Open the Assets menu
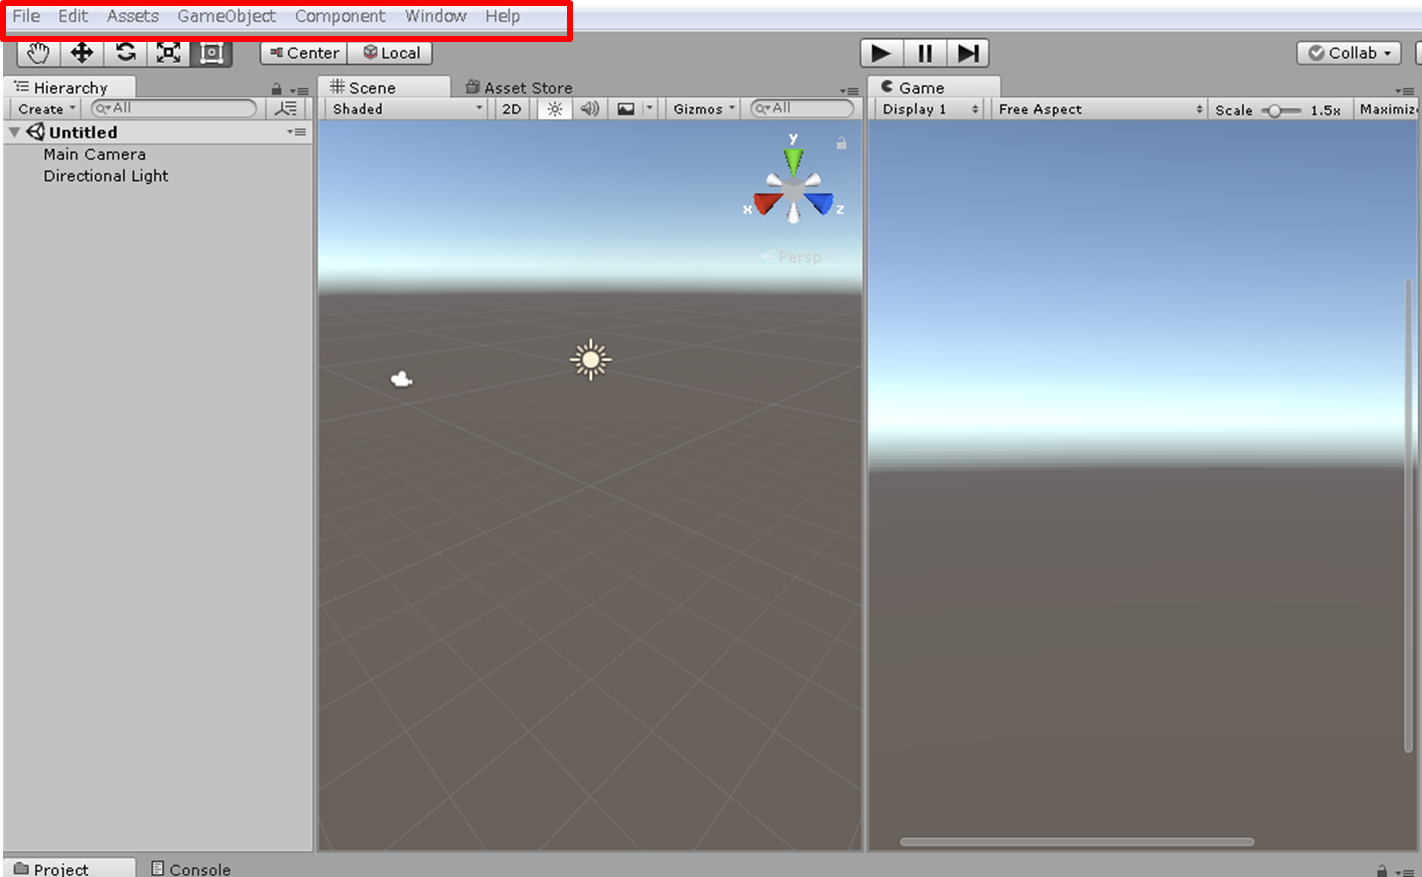 click(x=133, y=16)
